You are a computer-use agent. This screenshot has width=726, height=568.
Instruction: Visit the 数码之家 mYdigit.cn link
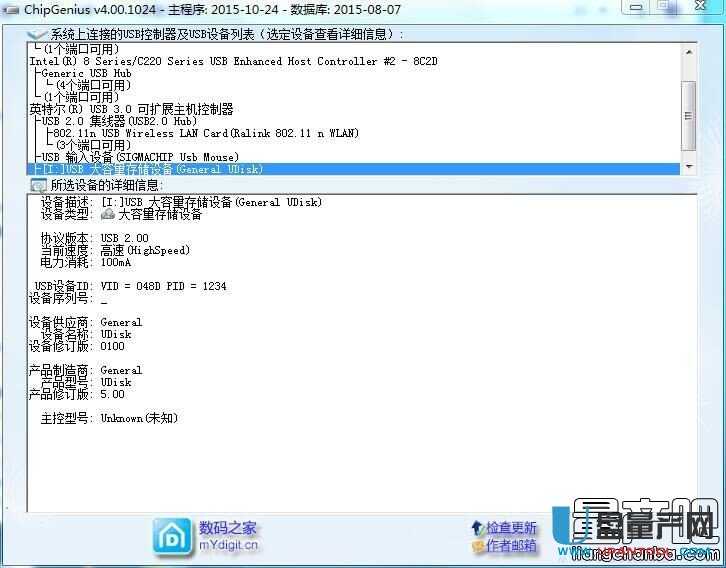pos(228,536)
